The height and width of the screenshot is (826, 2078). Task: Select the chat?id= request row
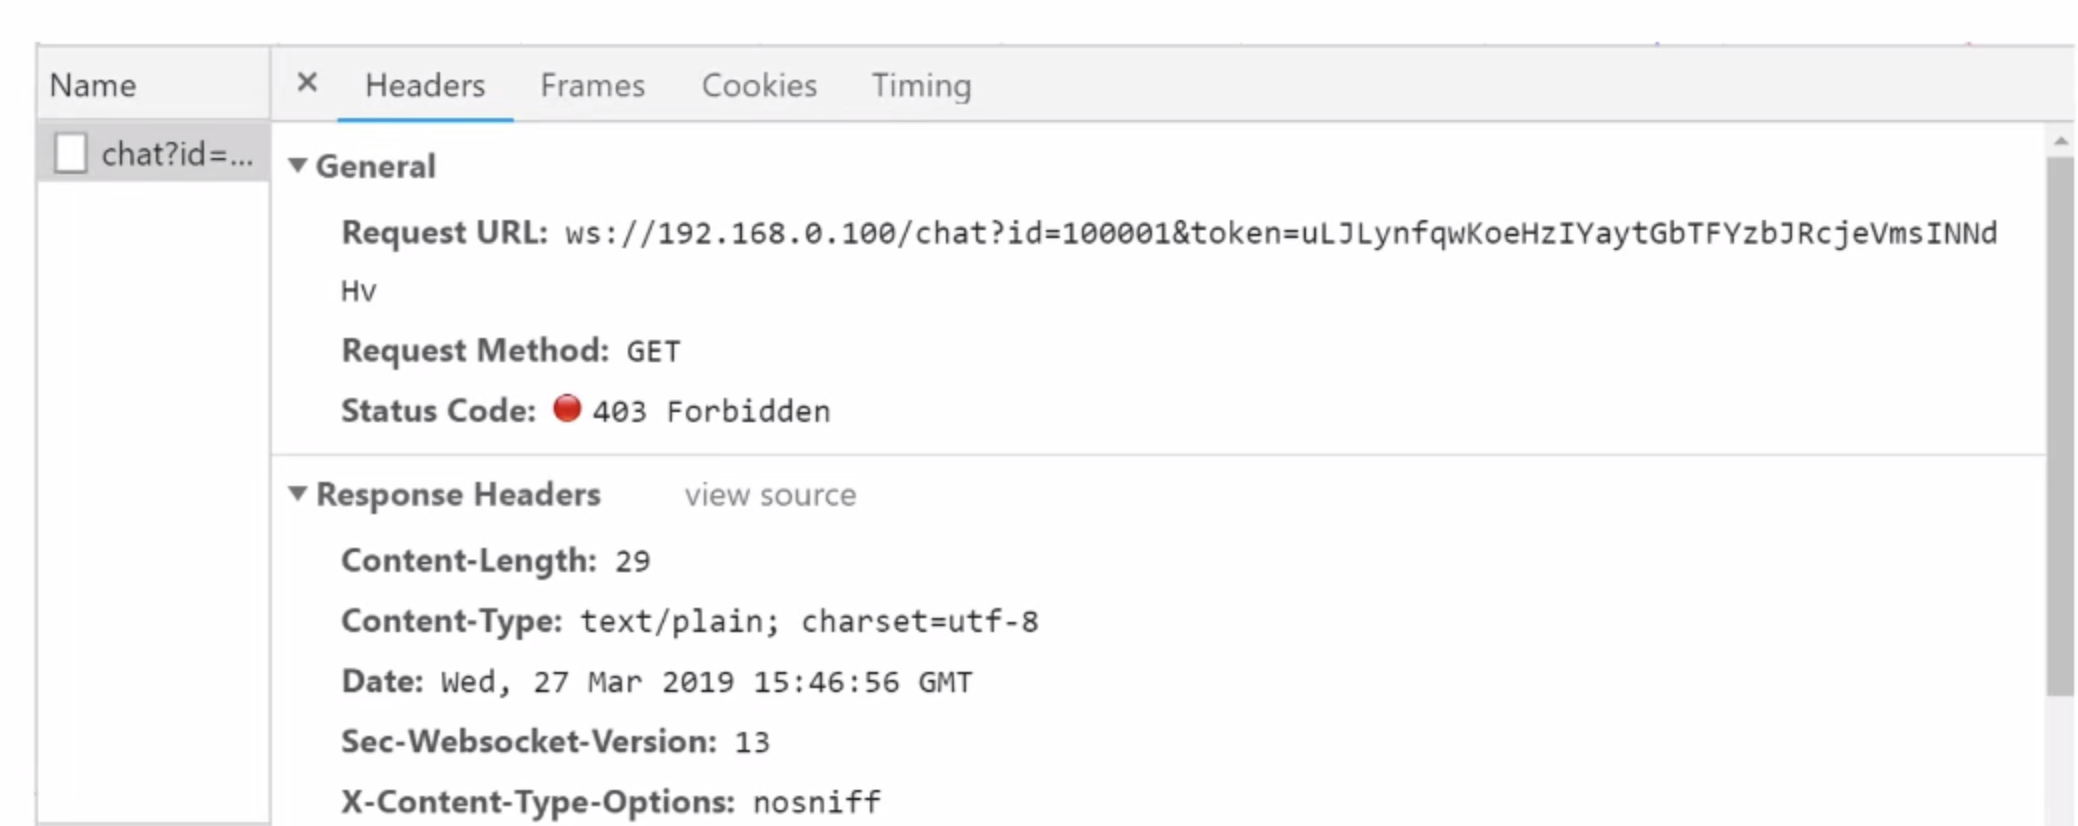177,154
